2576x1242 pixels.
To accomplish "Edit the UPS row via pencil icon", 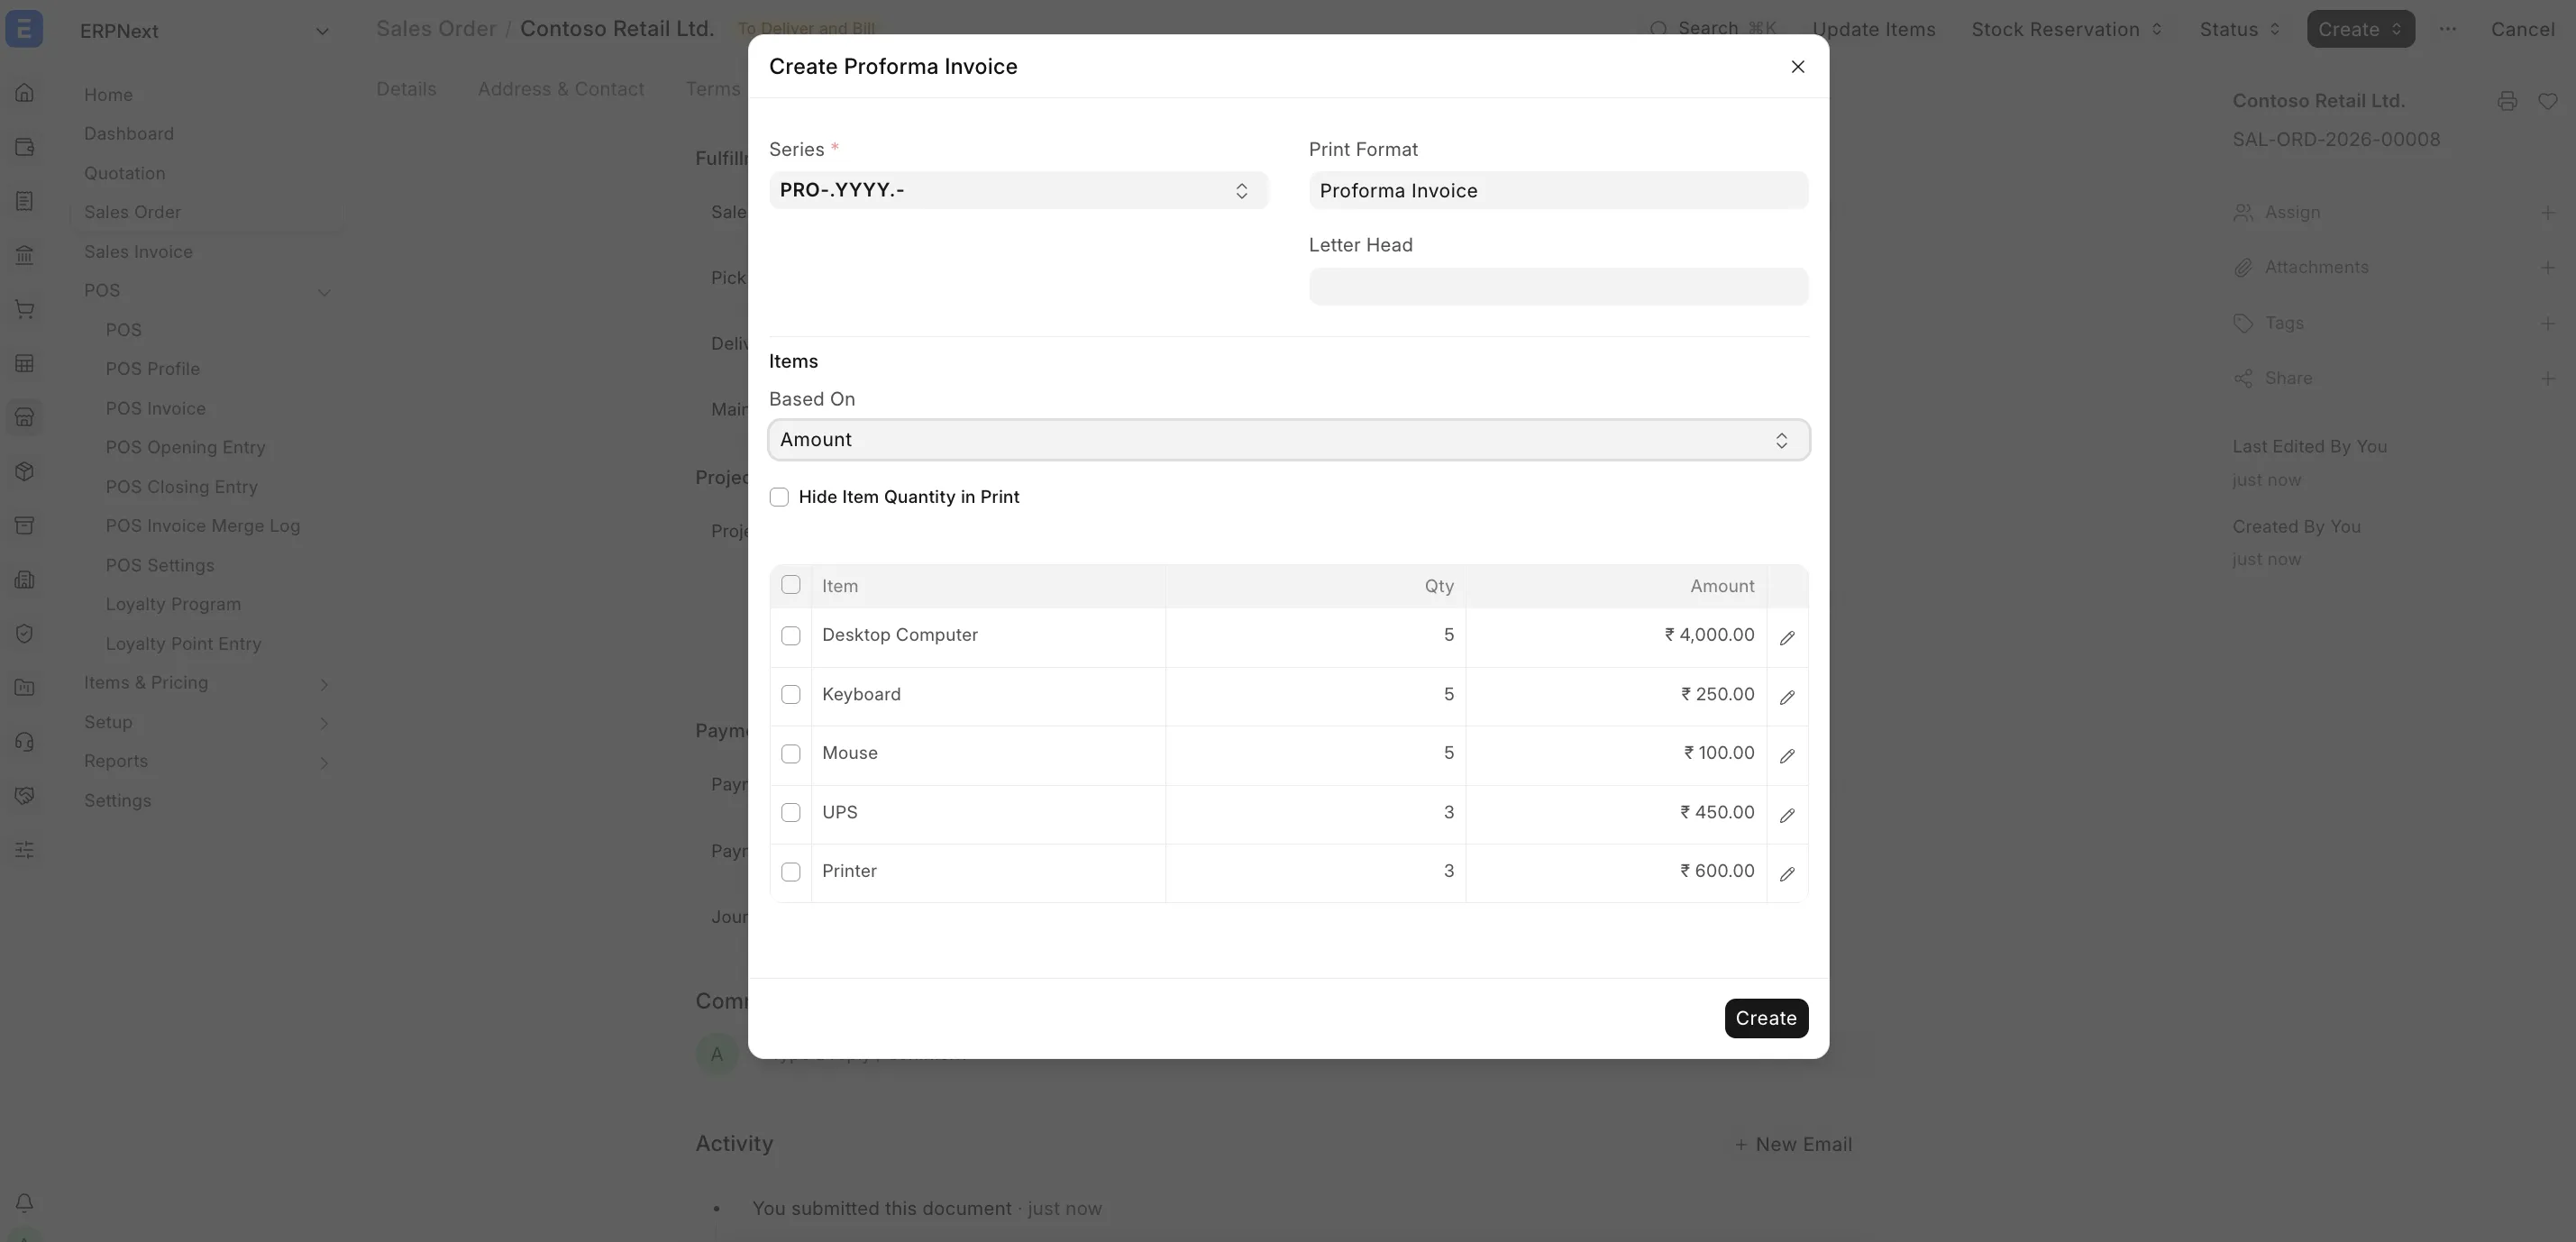I will [1787, 815].
